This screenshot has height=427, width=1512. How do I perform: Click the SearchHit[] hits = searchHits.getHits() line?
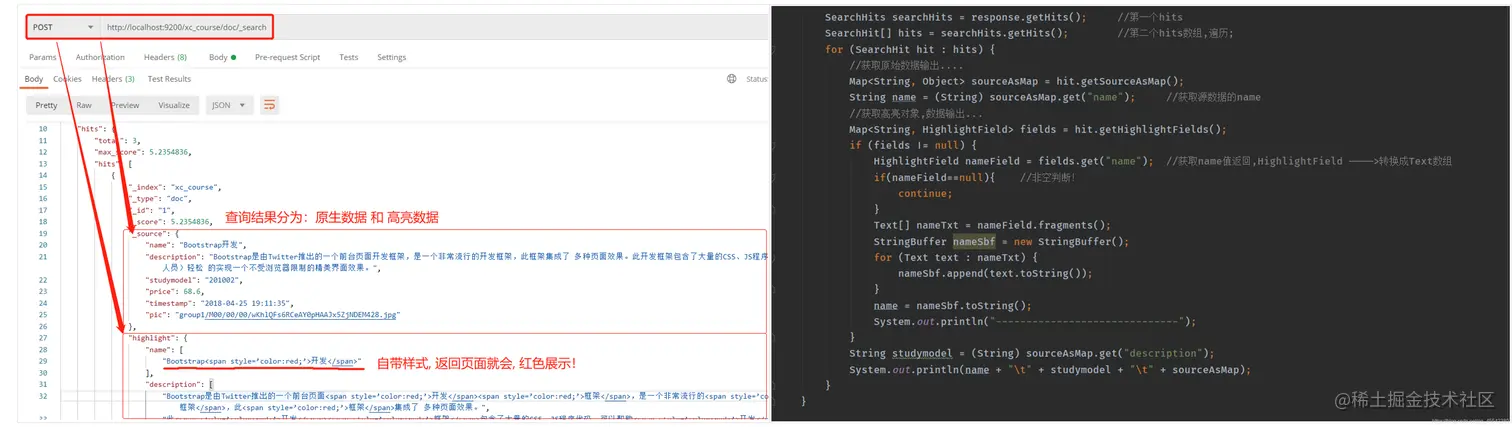pyautogui.click(x=946, y=33)
